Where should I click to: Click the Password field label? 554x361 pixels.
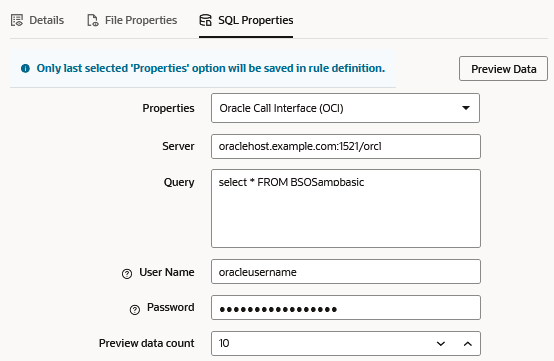coord(171,307)
